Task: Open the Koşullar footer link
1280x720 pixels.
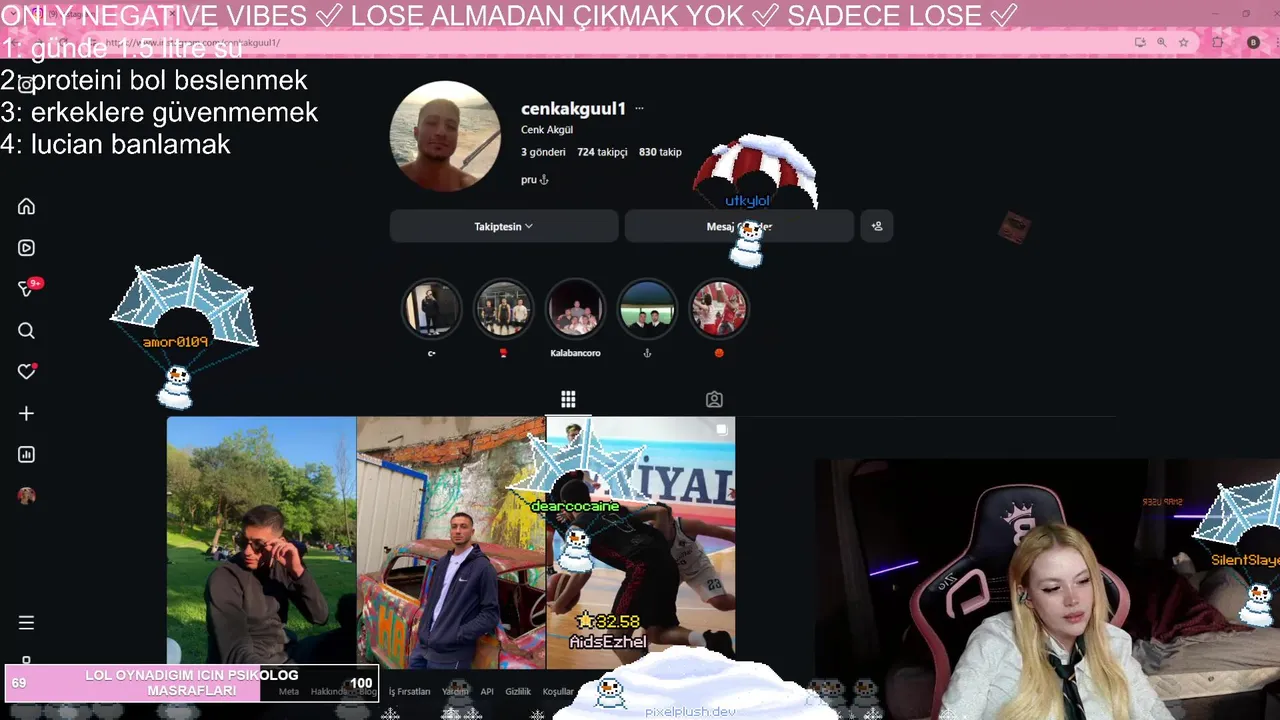Action: click(x=558, y=691)
